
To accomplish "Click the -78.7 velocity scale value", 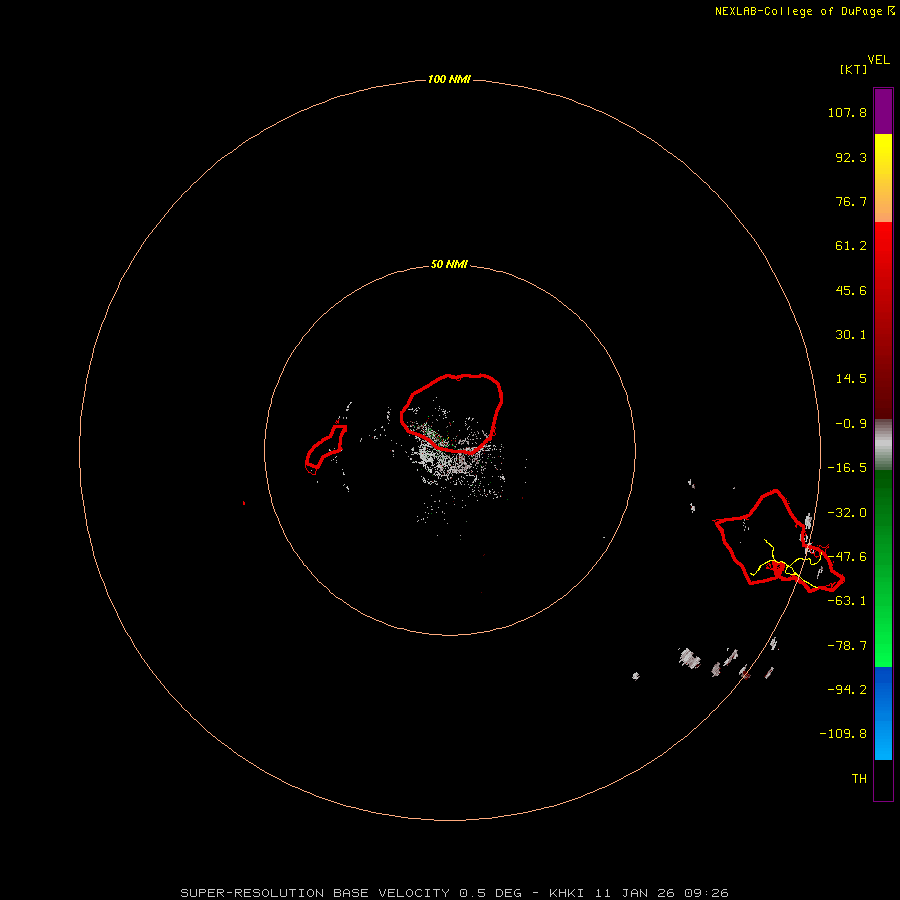I will tap(847, 646).
